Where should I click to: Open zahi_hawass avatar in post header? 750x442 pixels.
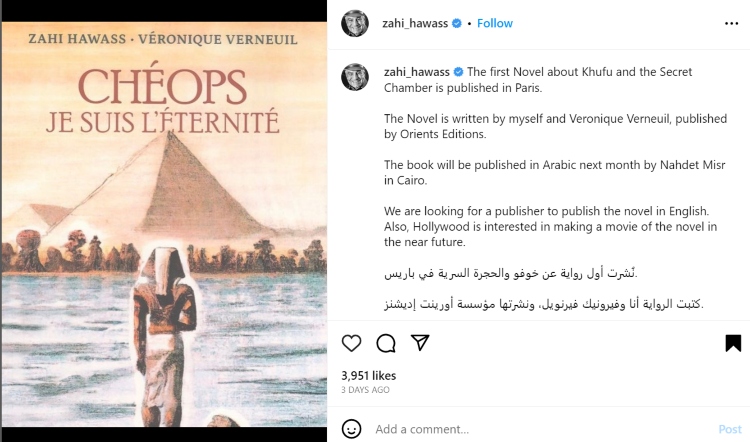(x=355, y=23)
